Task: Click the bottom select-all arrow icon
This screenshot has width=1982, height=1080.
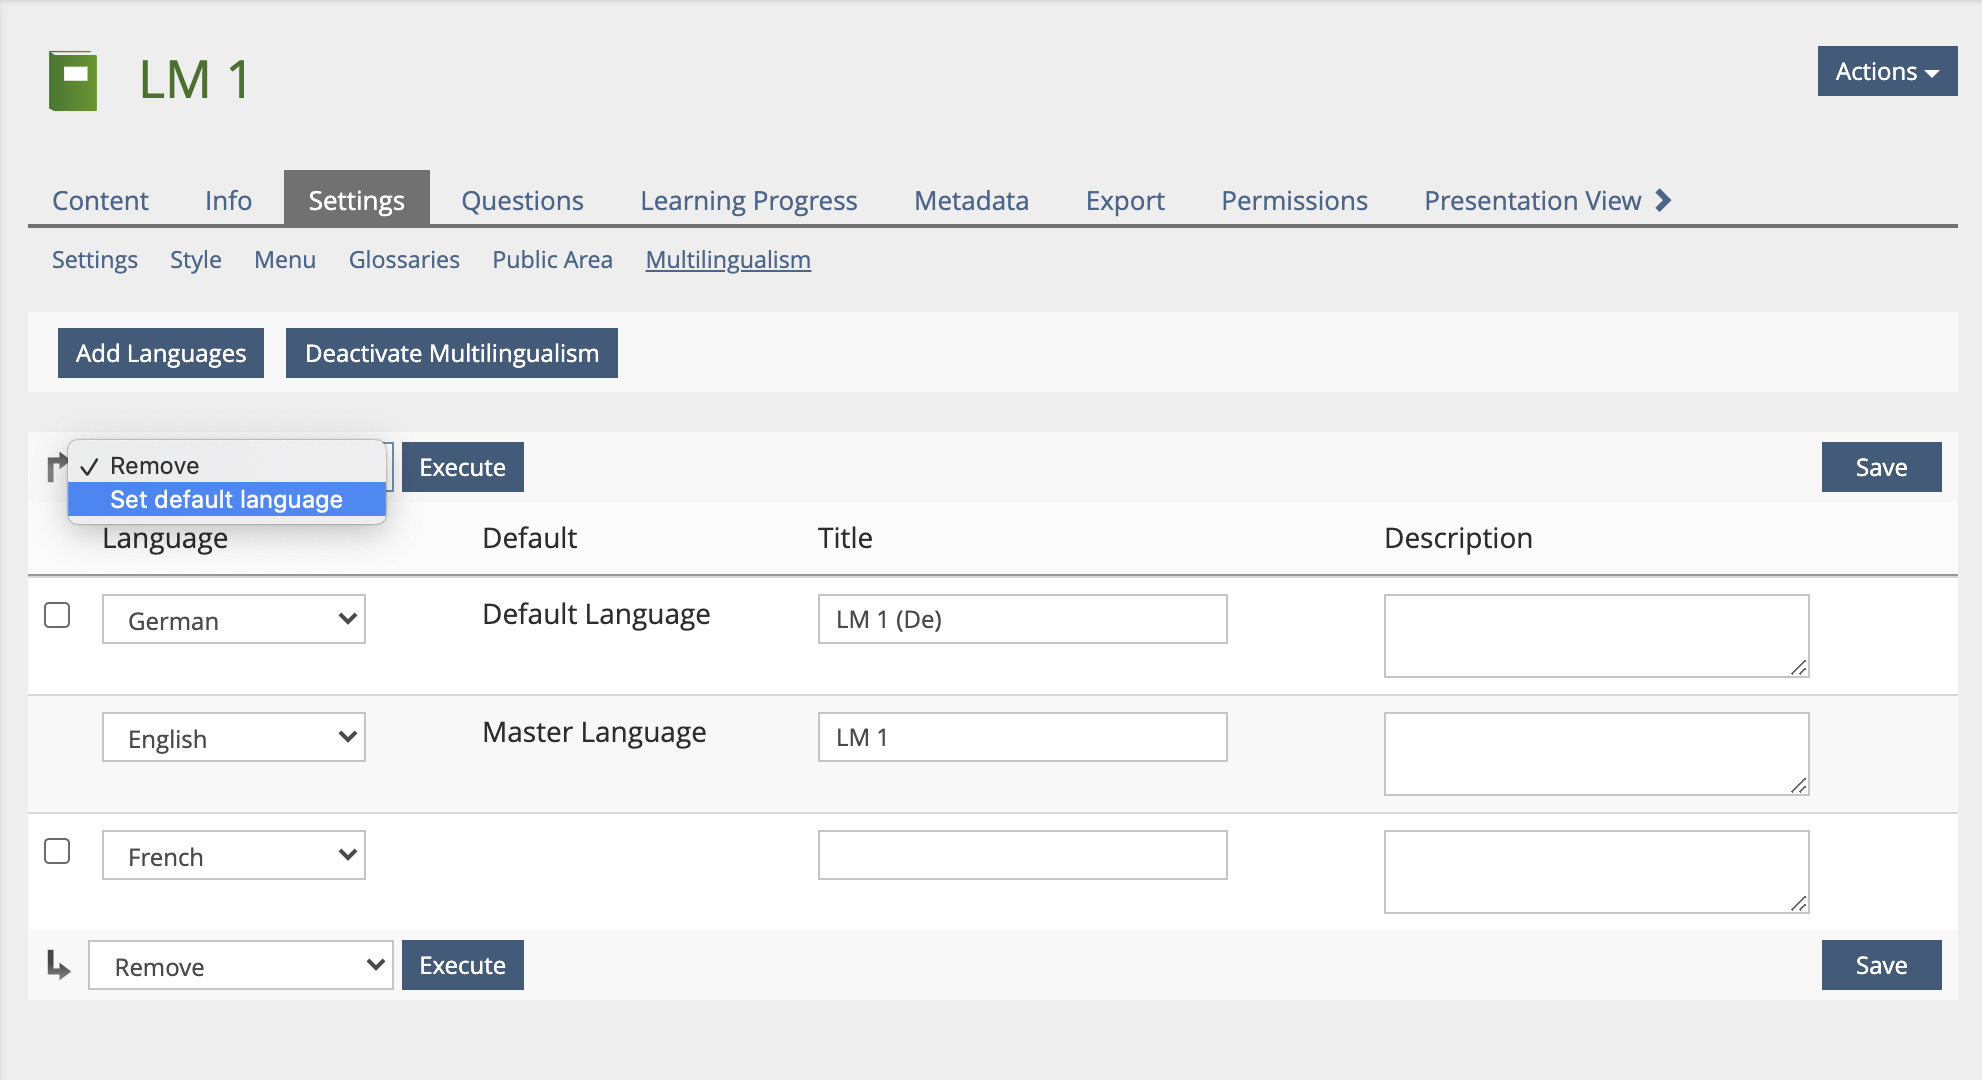Action: (x=59, y=965)
